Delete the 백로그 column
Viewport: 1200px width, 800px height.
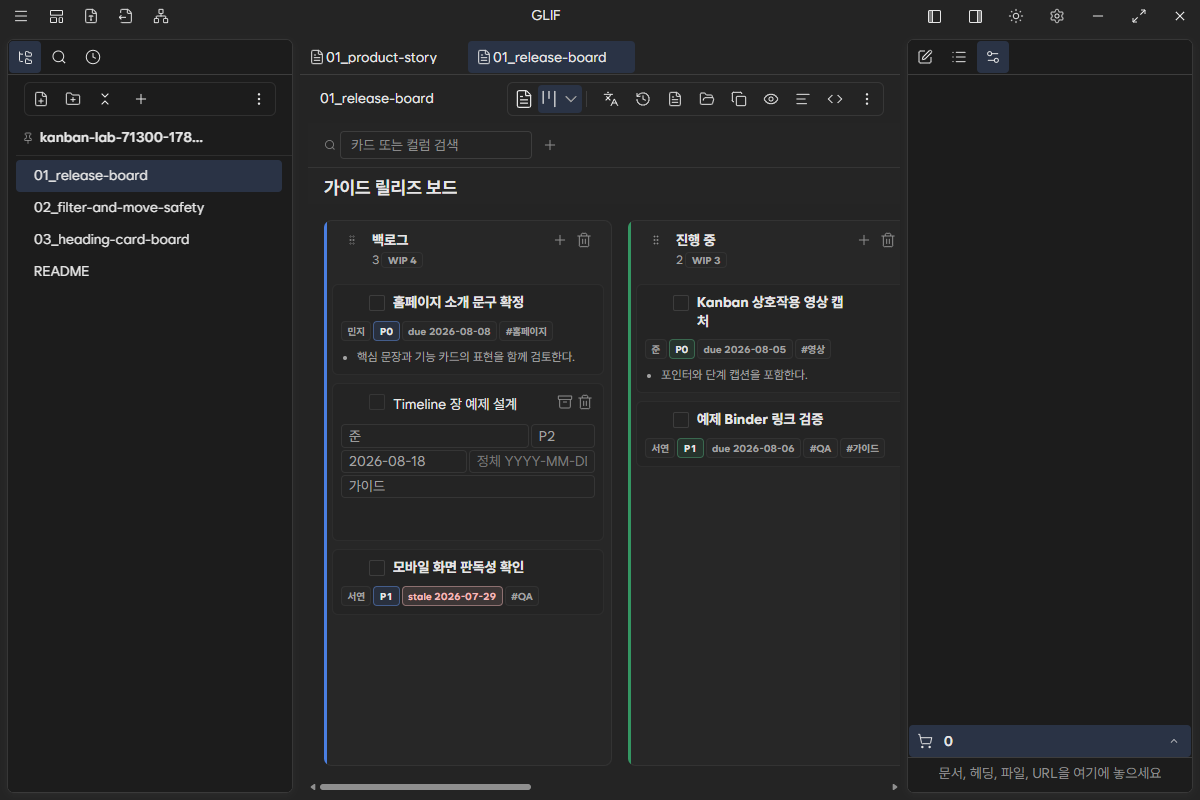(585, 240)
